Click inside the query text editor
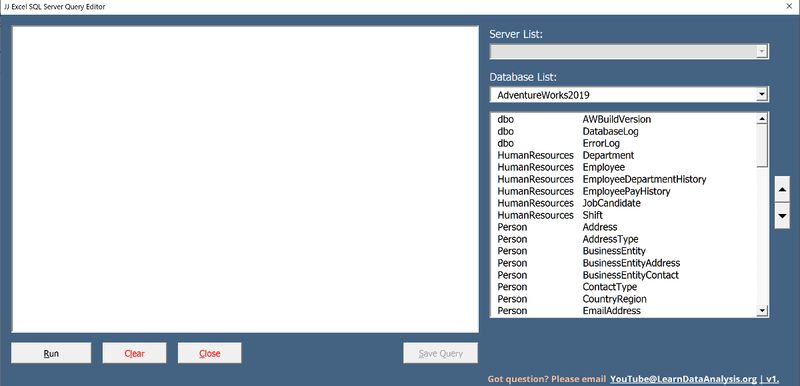The height and width of the screenshot is (386, 800). point(245,179)
